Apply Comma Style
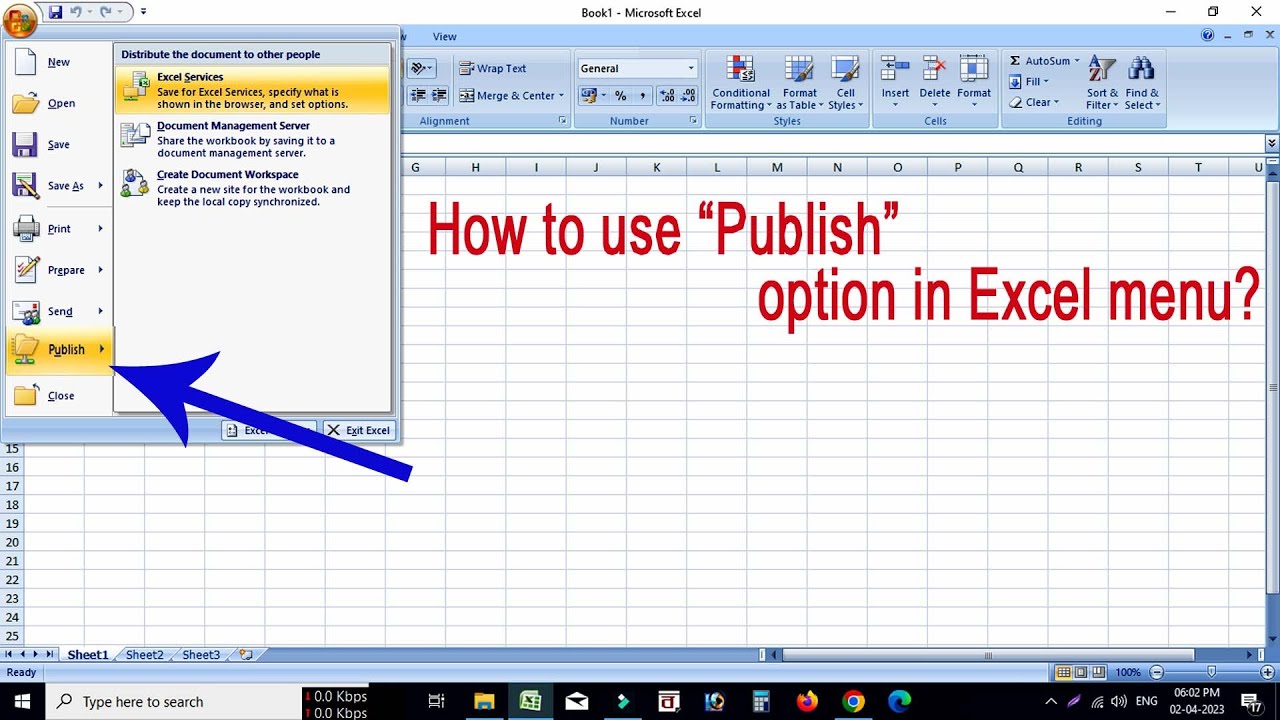The image size is (1280, 720). (x=641, y=95)
